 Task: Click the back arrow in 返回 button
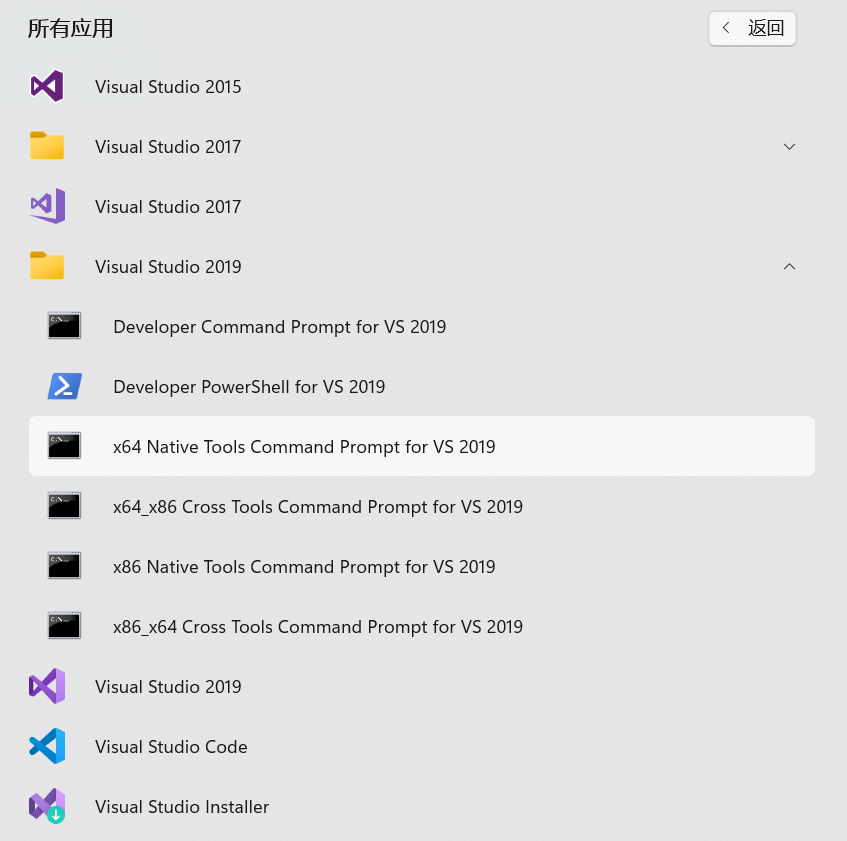click(727, 29)
